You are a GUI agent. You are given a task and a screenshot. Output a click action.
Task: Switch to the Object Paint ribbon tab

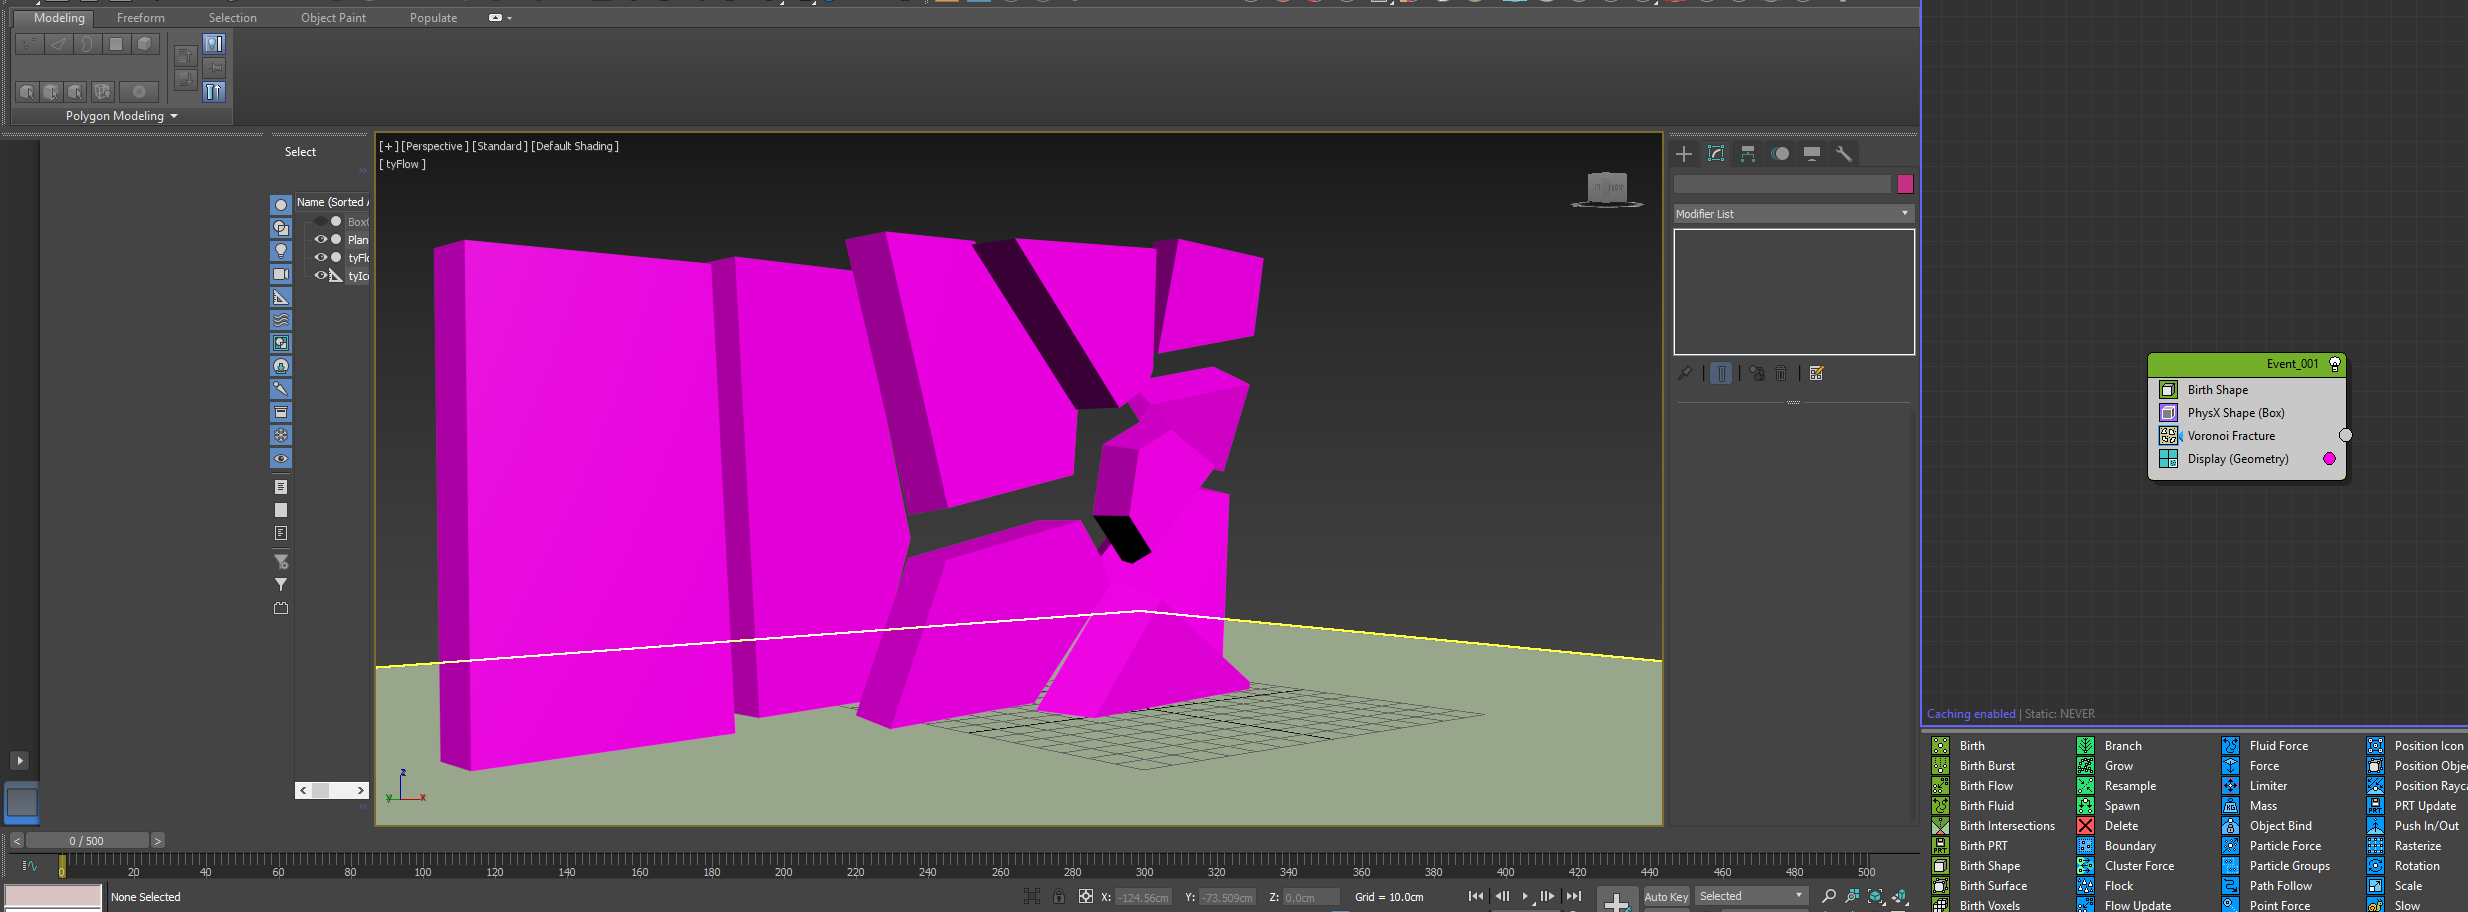coord(333,18)
